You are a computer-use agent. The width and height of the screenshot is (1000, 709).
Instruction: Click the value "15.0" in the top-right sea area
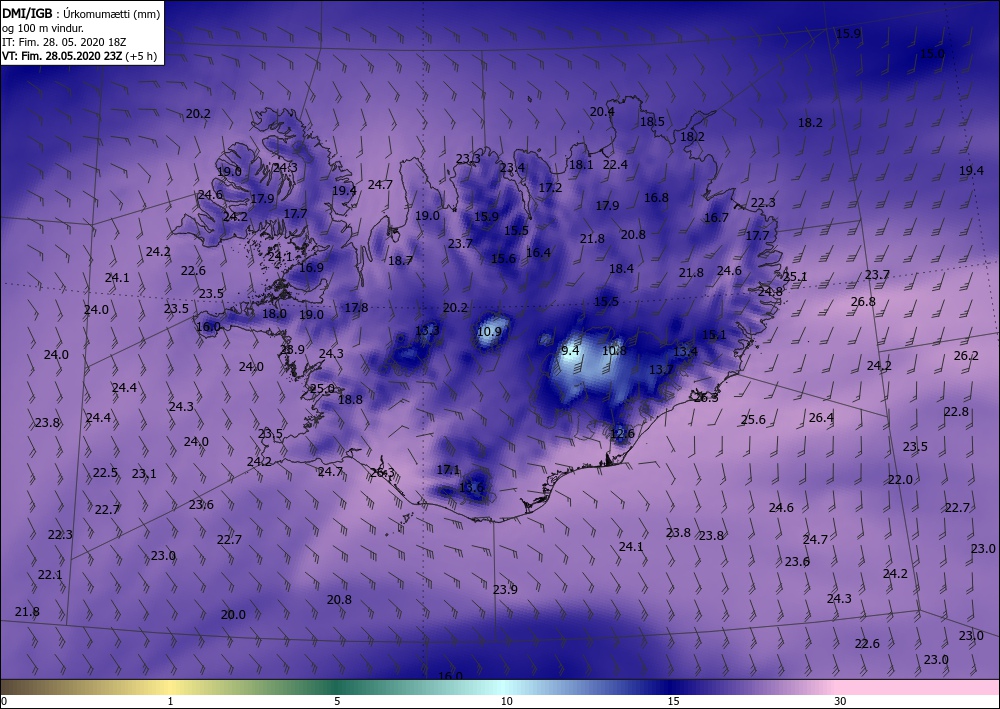pyautogui.click(x=932, y=54)
